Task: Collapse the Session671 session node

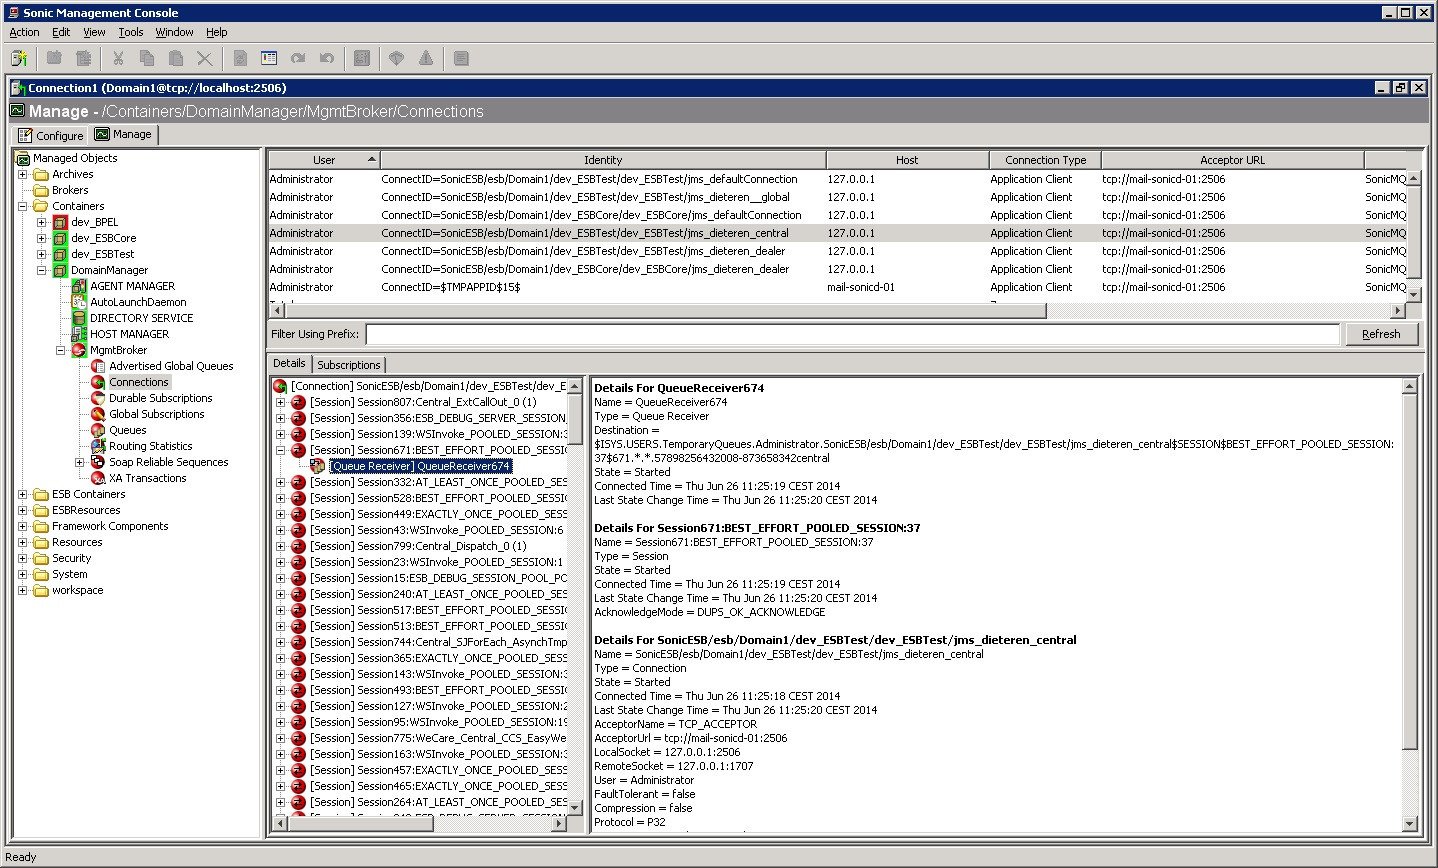Action: point(281,450)
